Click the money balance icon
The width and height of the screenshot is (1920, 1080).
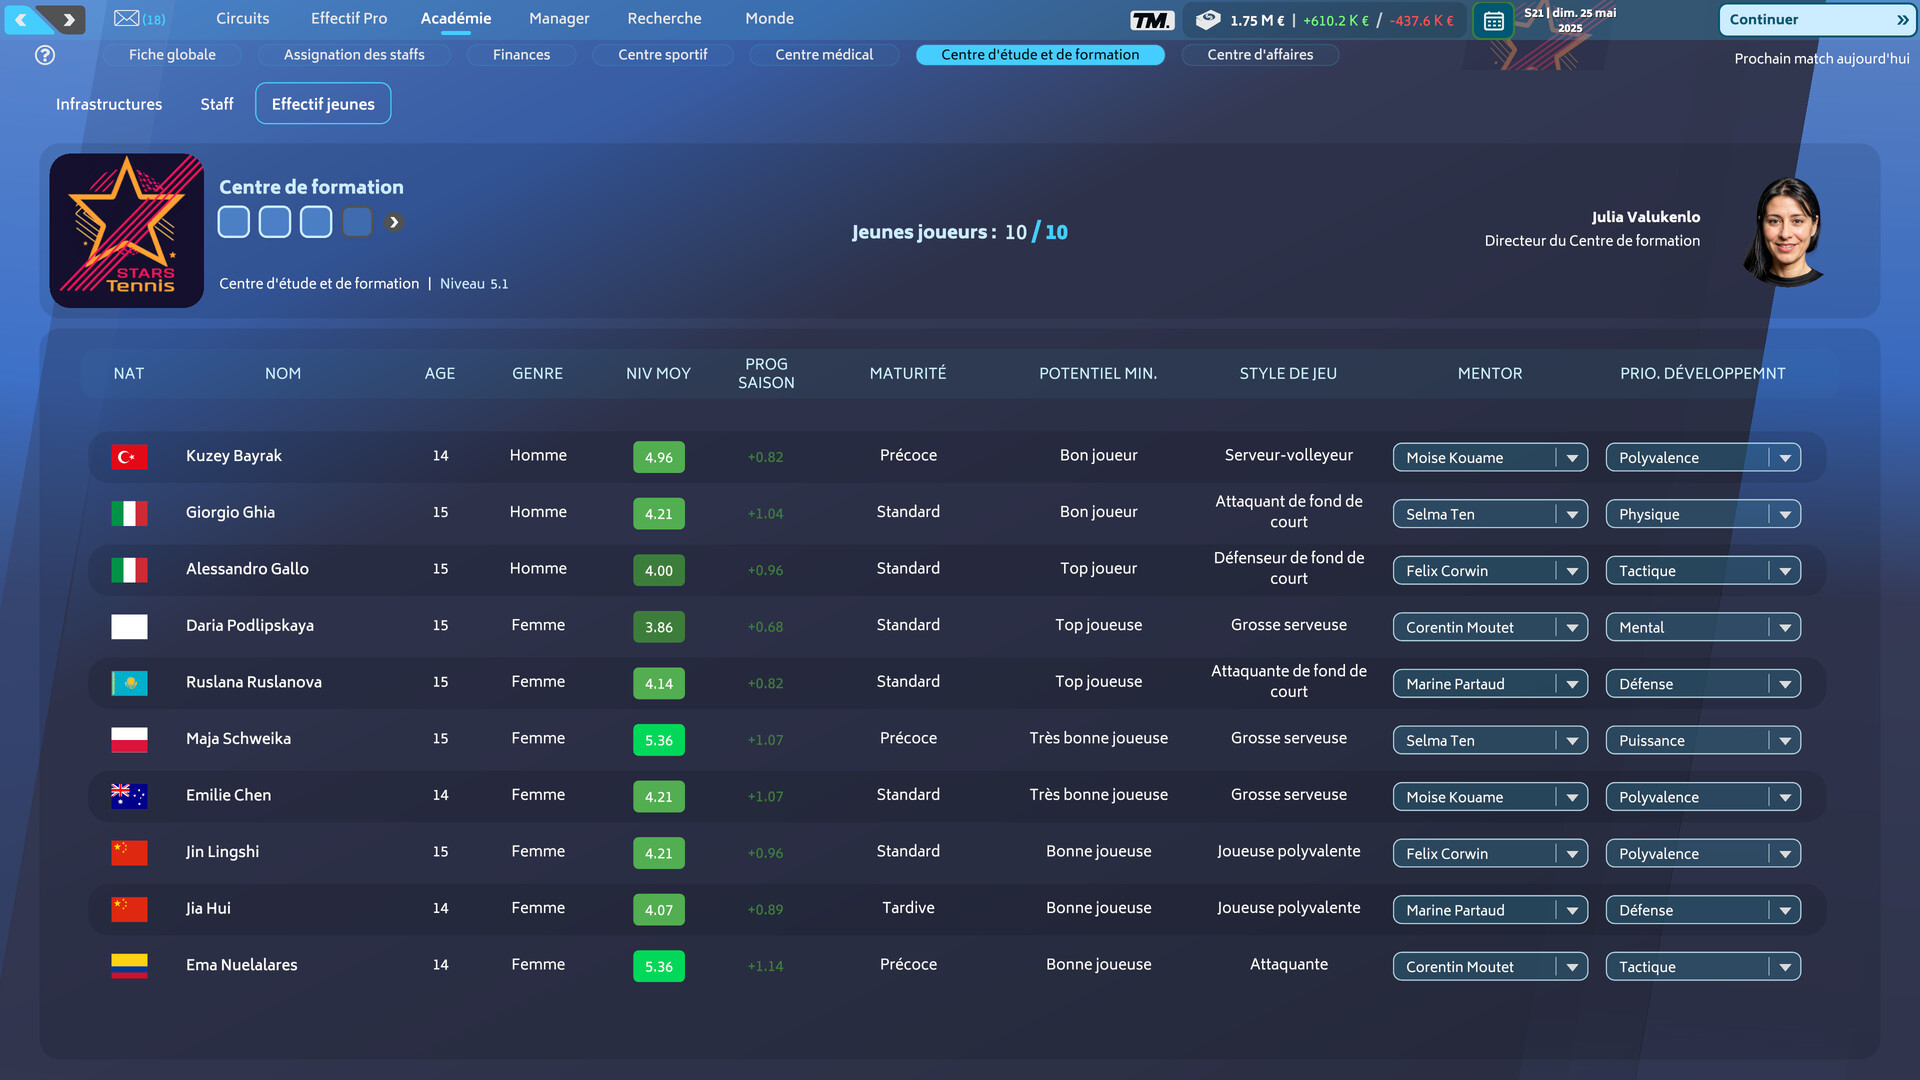1208,19
